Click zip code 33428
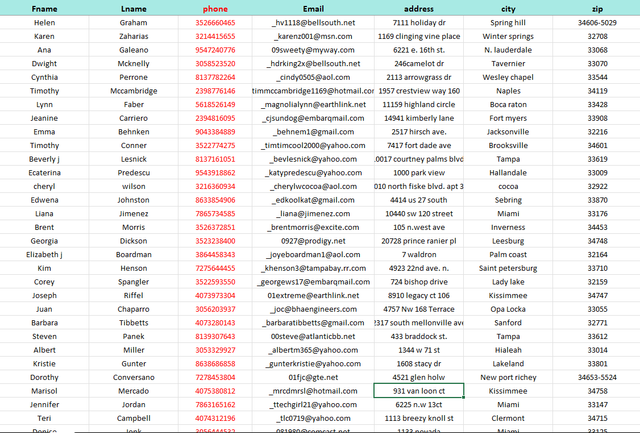640x433 pixels. (597, 104)
